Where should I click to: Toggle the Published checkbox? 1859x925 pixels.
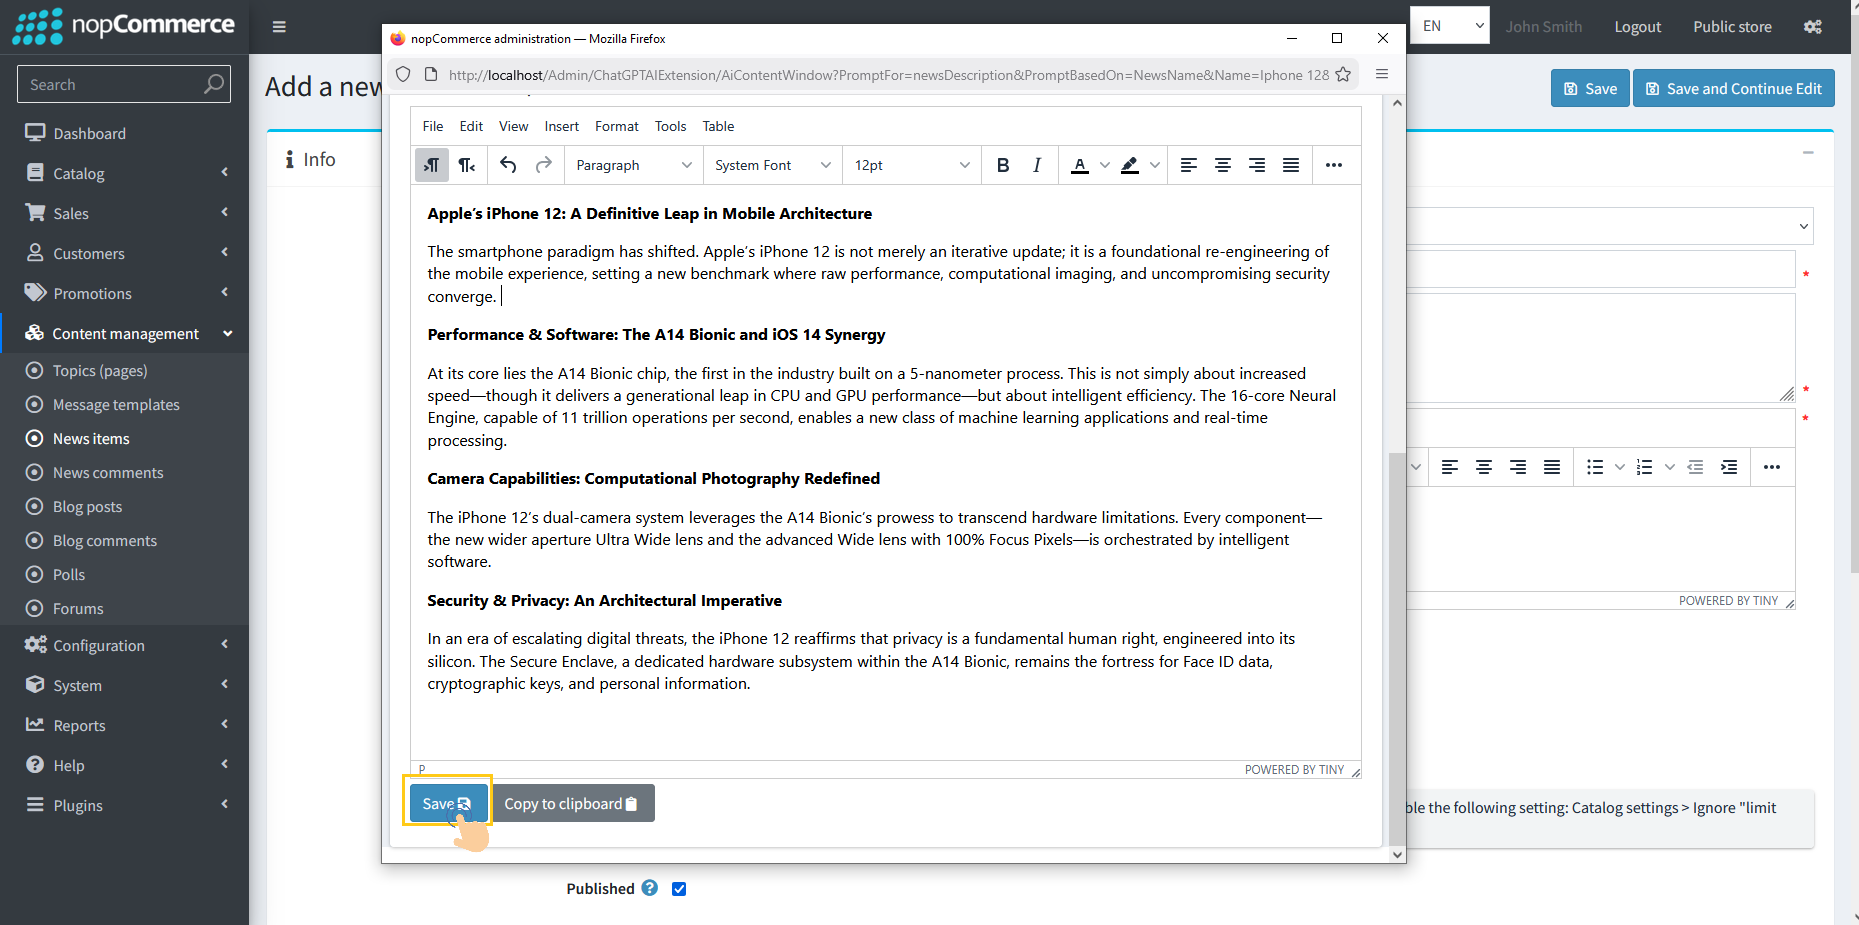coord(679,888)
